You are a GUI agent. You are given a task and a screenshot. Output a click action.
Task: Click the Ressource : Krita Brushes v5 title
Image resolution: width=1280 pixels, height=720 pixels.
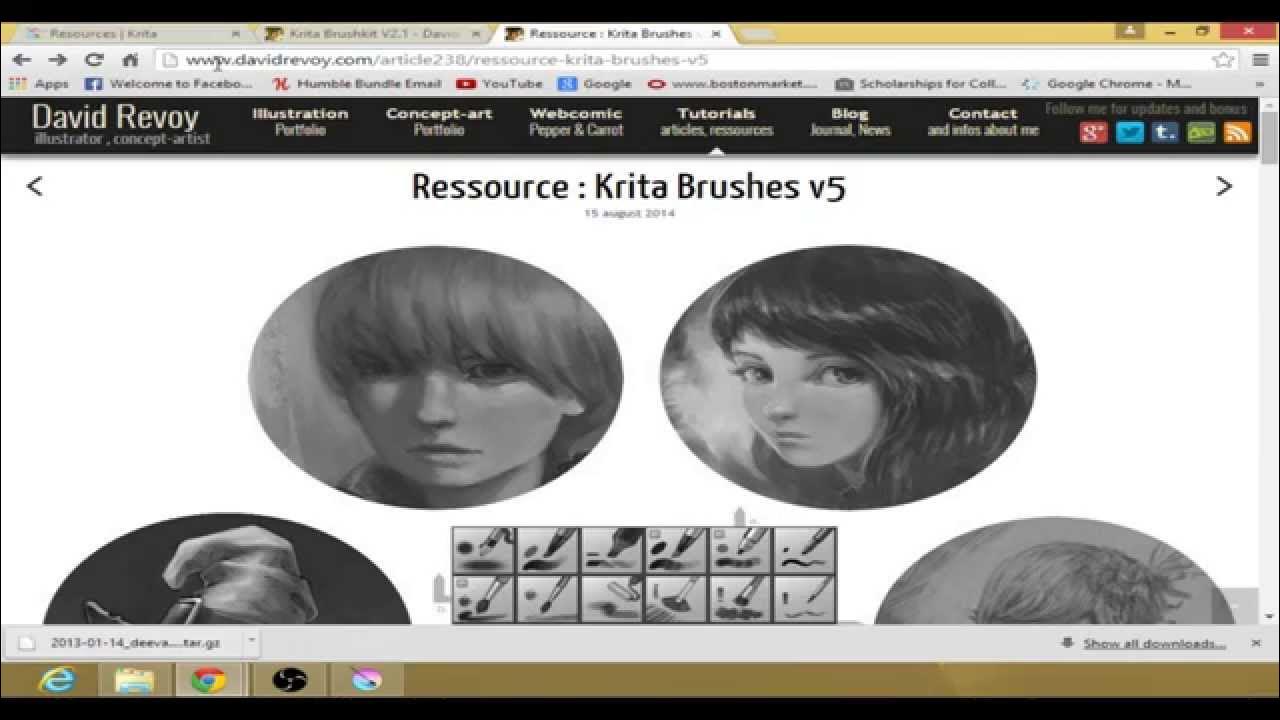(629, 186)
